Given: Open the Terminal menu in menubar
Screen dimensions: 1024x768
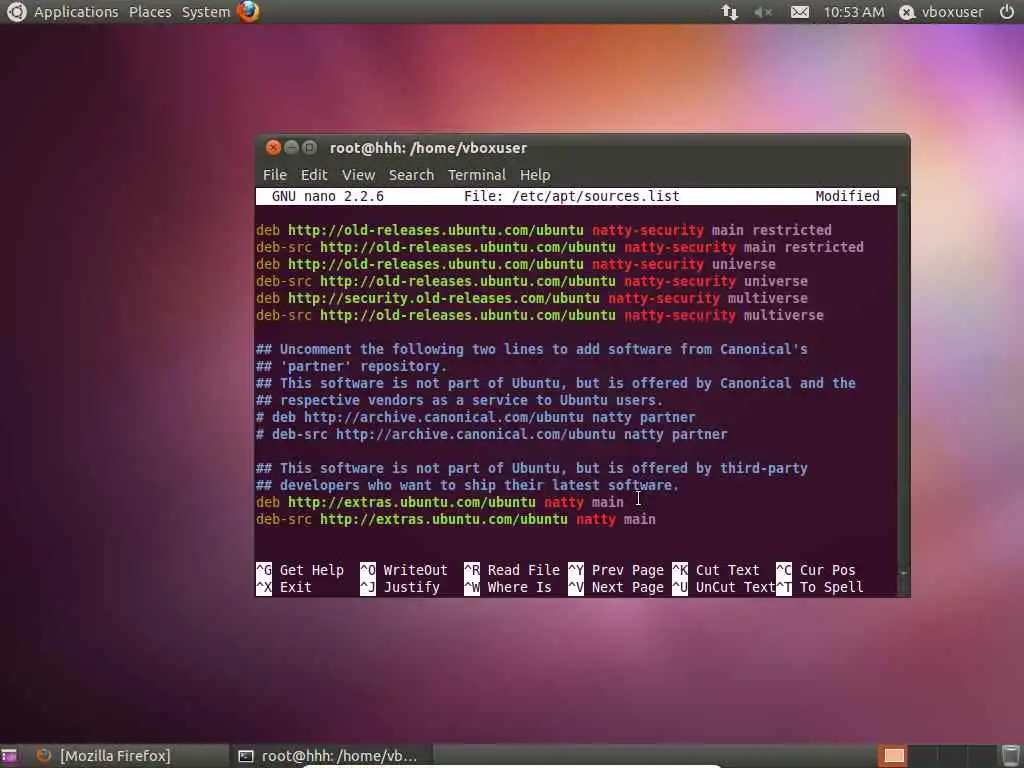Looking at the screenshot, I should point(477,175).
